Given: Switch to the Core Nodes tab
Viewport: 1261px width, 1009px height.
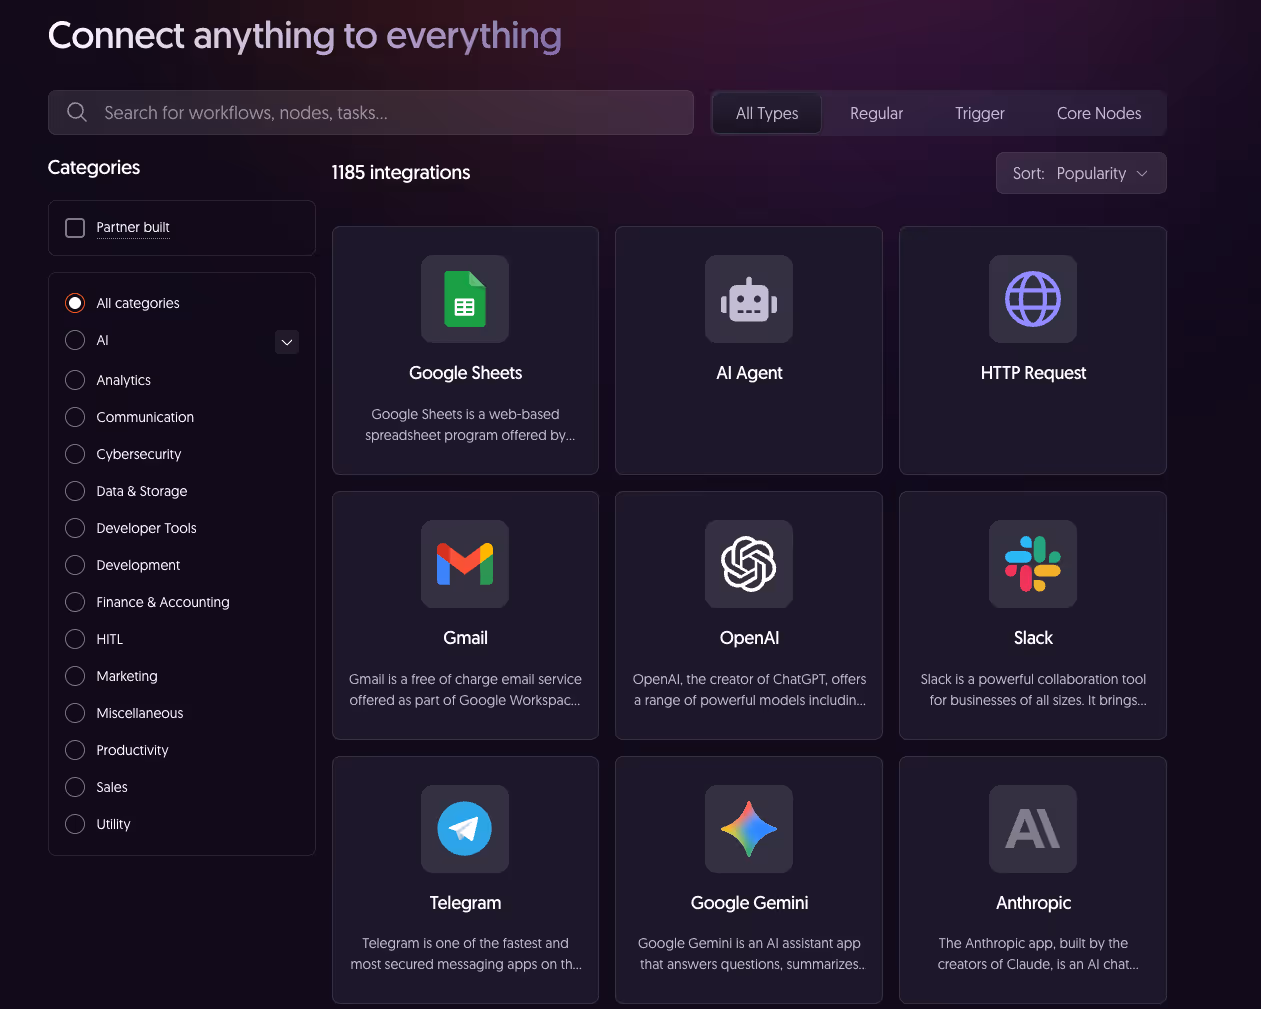Looking at the screenshot, I should pos(1099,113).
